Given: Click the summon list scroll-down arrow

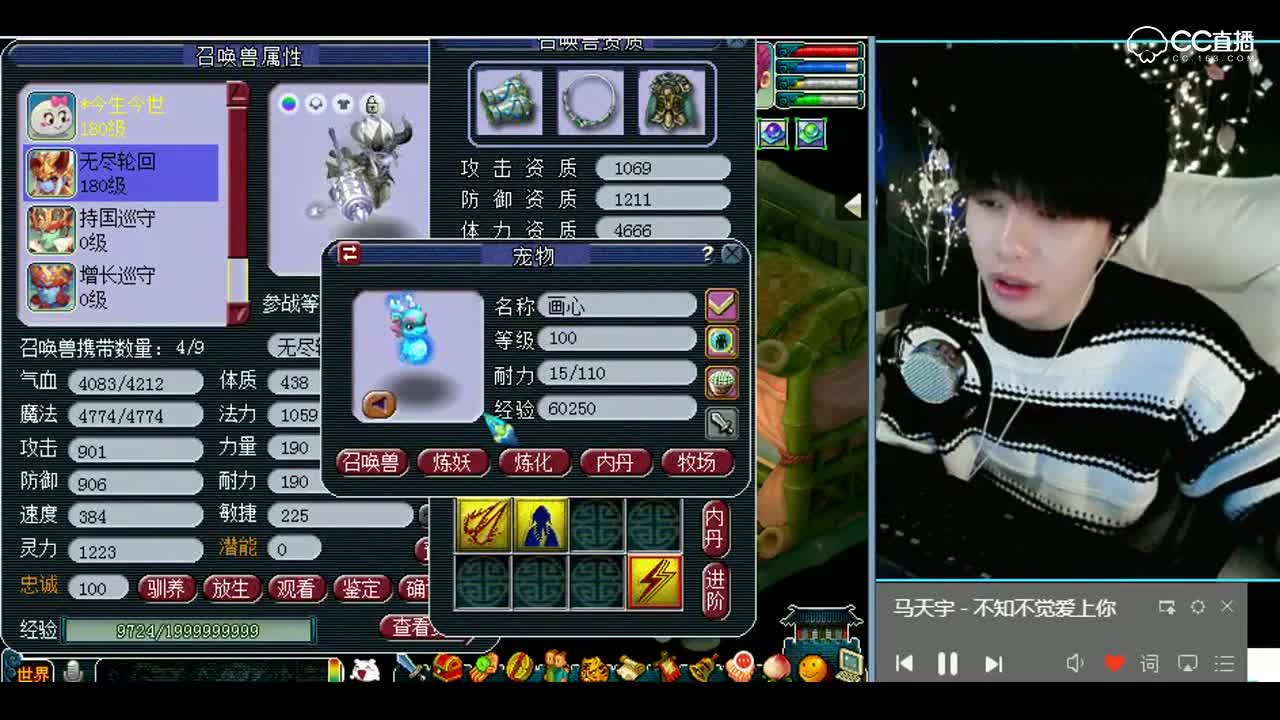Looking at the screenshot, I should pos(238,313).
